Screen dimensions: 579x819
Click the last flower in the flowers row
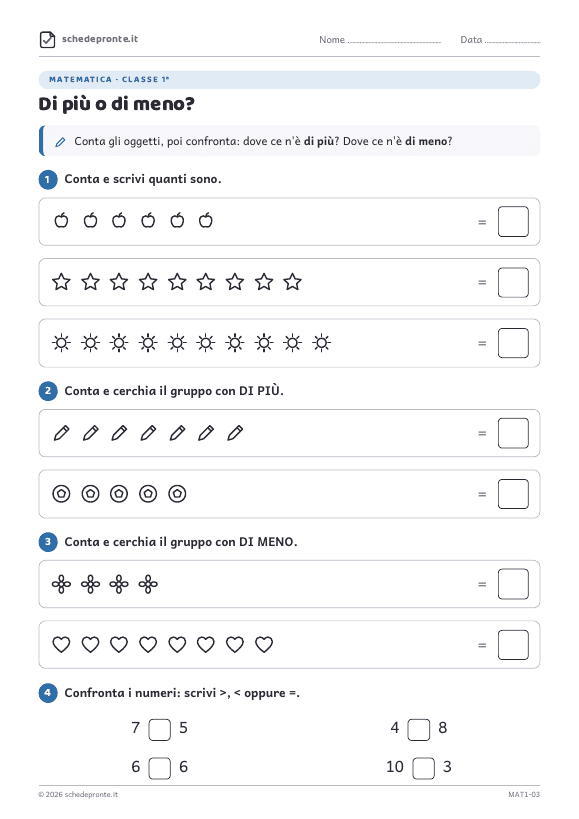pyautogui.click(x=148, y=584)
